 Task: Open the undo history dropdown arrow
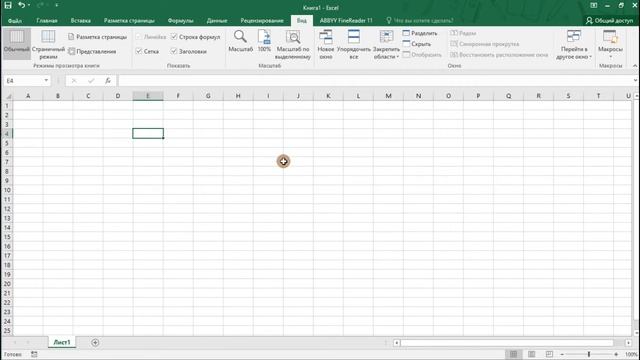[x=29, y=5]
